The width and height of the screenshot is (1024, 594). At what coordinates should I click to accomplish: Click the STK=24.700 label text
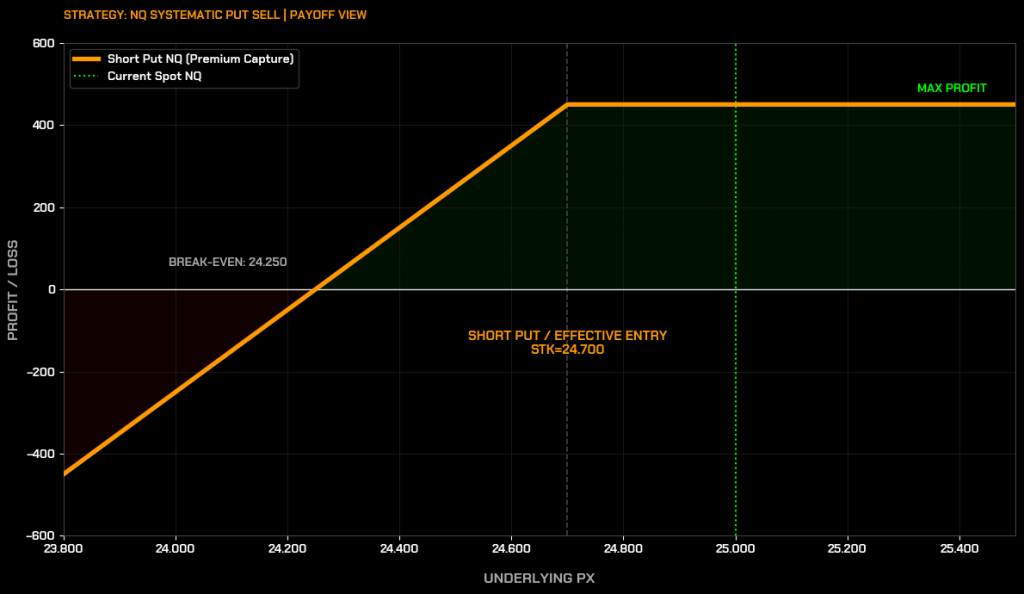pyautogui.click(x=568, y=350)
